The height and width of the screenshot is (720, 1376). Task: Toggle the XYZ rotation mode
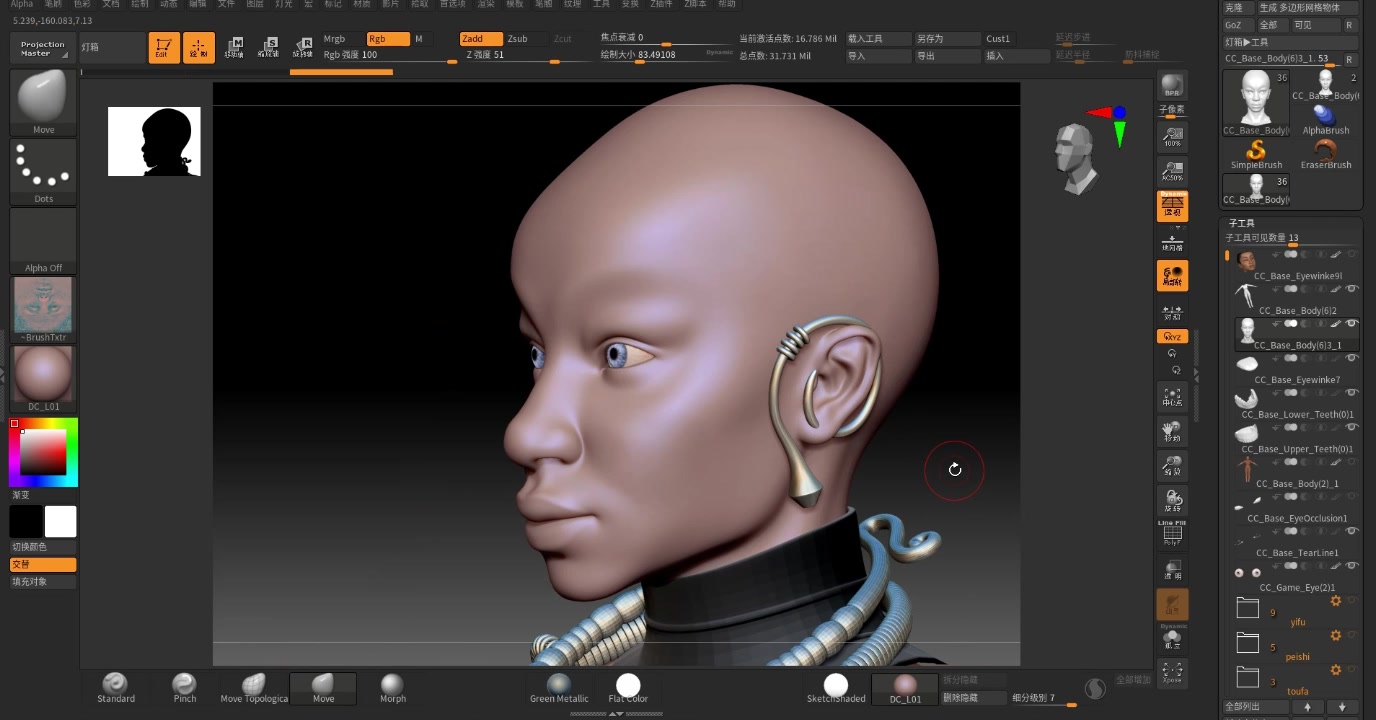[1172, 337]
